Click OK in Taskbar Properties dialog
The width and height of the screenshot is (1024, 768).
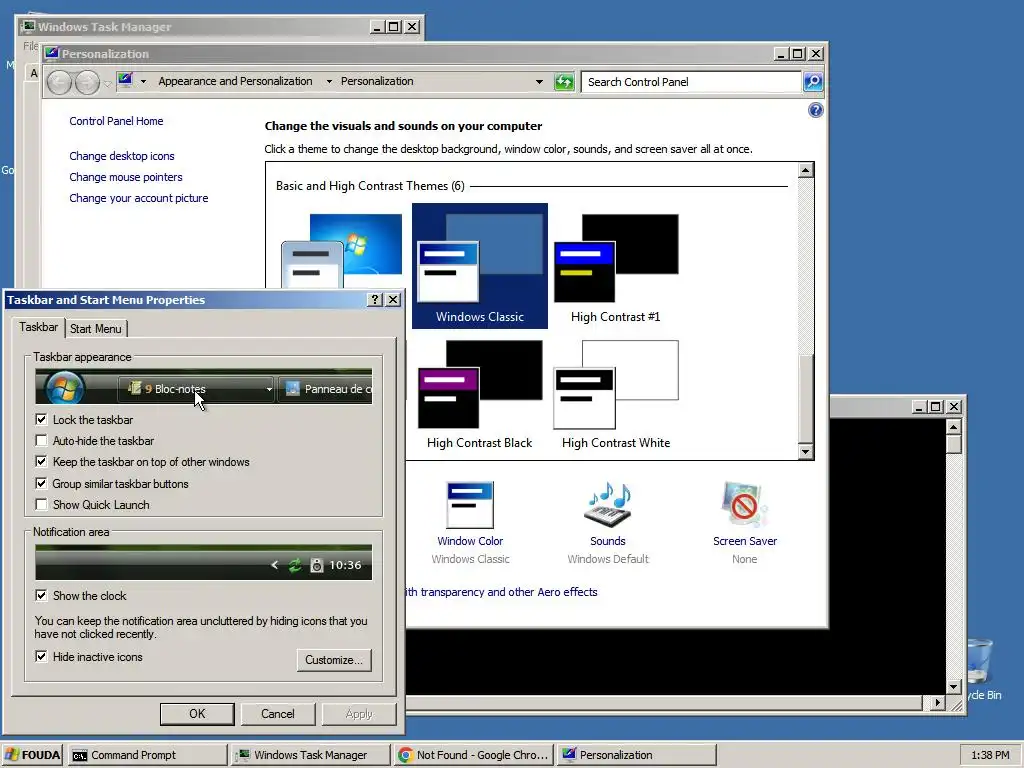[197, 714]
